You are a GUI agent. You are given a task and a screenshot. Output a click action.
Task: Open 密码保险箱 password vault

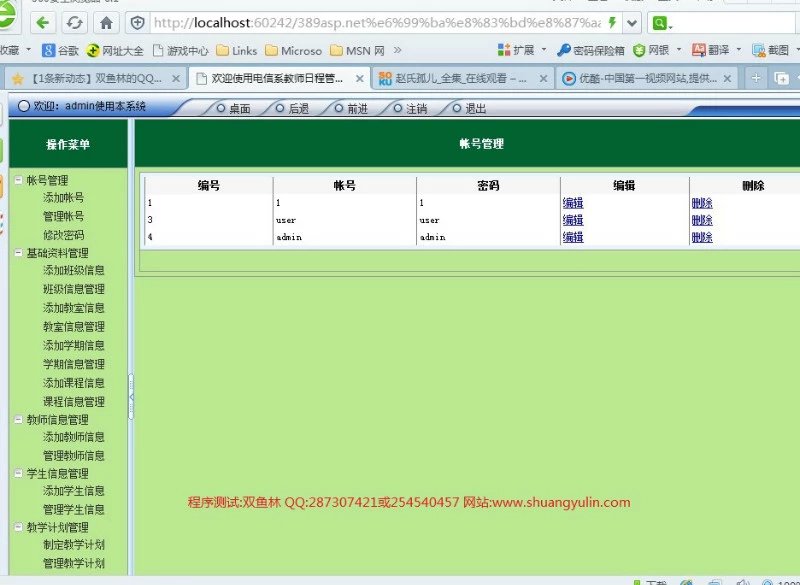pyautogui.click(x=591, y=50)
